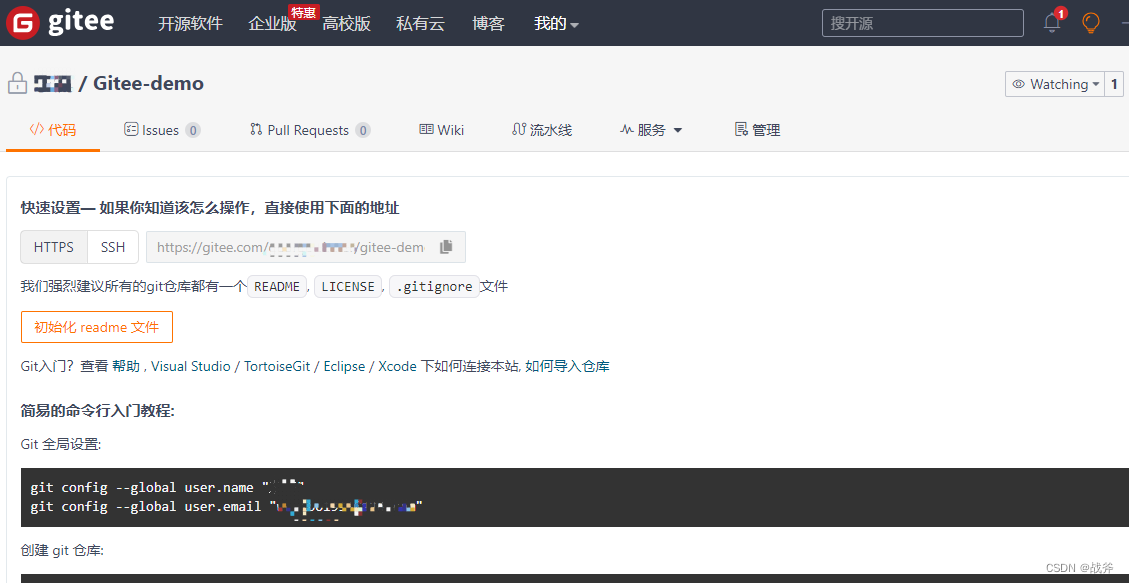1129x583 pixels.
Task: Click the Gitee logo
Action: click(x=60, y=23)
